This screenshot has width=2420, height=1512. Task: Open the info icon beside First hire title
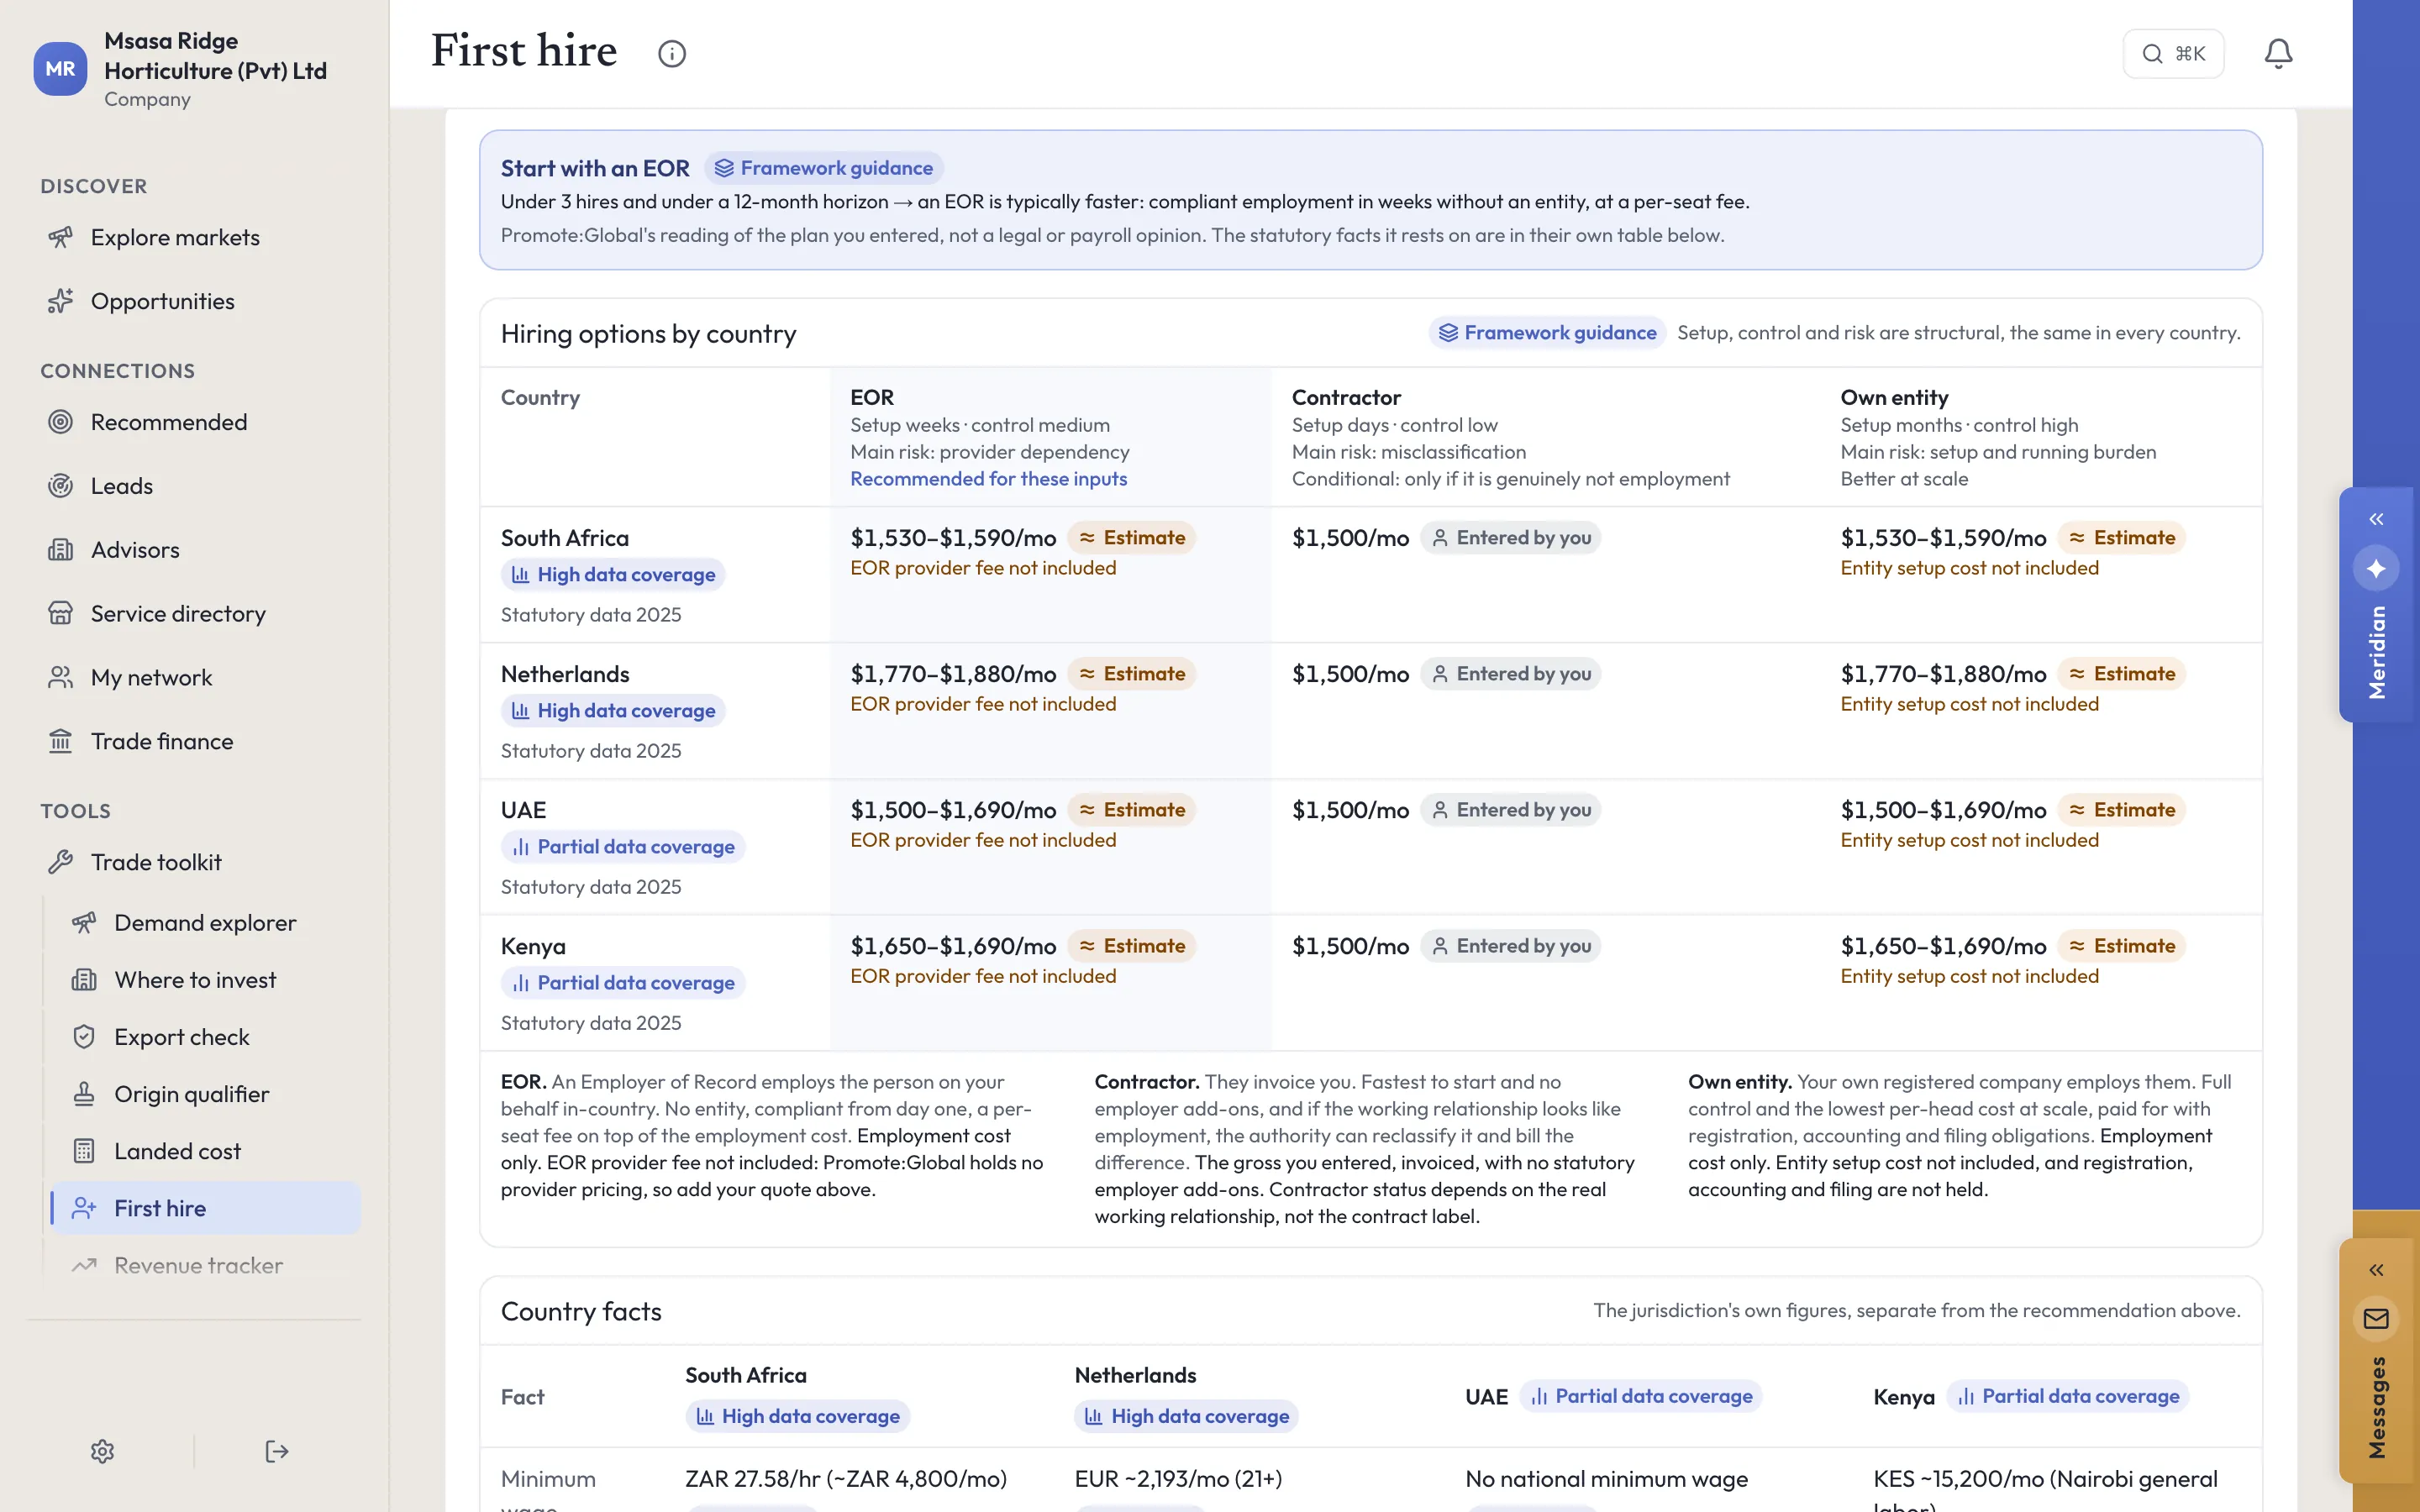[672, 54]
